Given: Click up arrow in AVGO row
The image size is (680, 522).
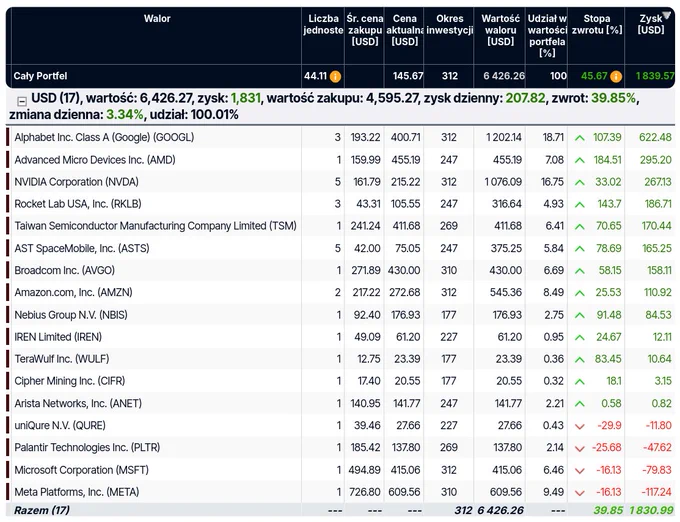Looking at the screenshot, I should pos(579,271).
